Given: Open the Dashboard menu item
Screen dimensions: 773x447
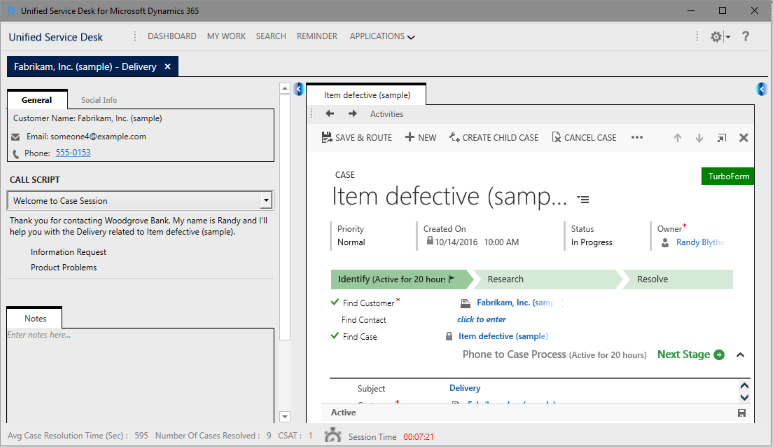Looking at the screenshot, I should pyautogui.click(x=172, y=36).
